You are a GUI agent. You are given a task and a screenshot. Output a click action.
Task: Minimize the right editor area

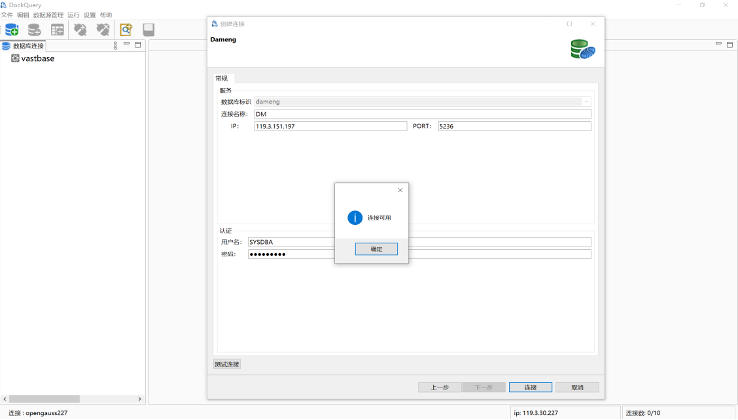pos(719,43)
